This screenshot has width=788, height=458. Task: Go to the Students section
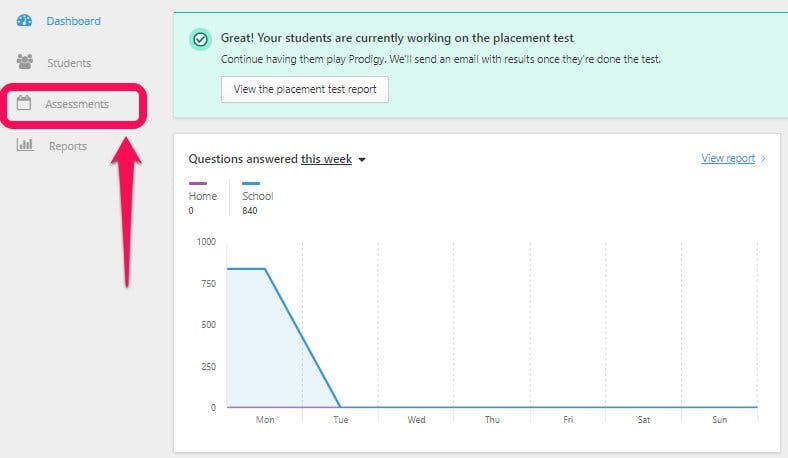(x=69, y=63)
